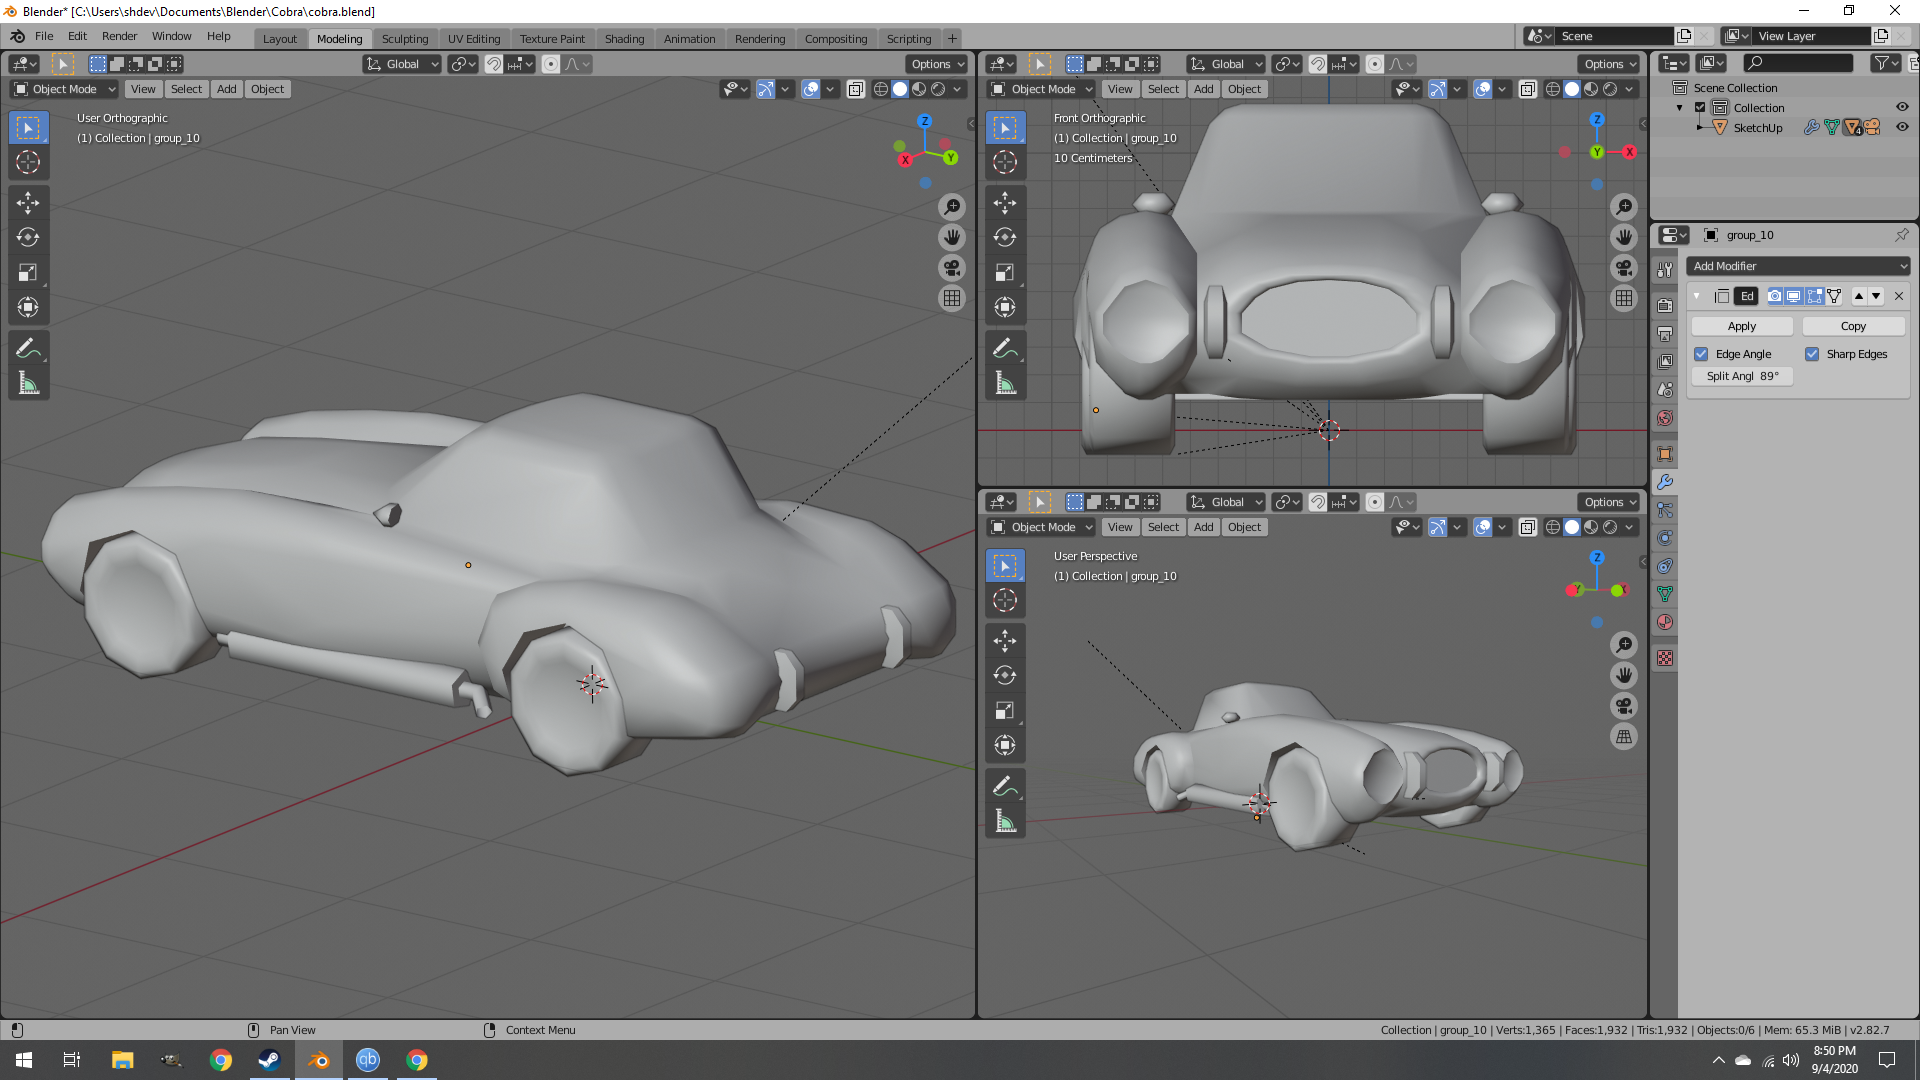
Task: Expand the SketchUp tree item
Action: tap(1700, 128)
